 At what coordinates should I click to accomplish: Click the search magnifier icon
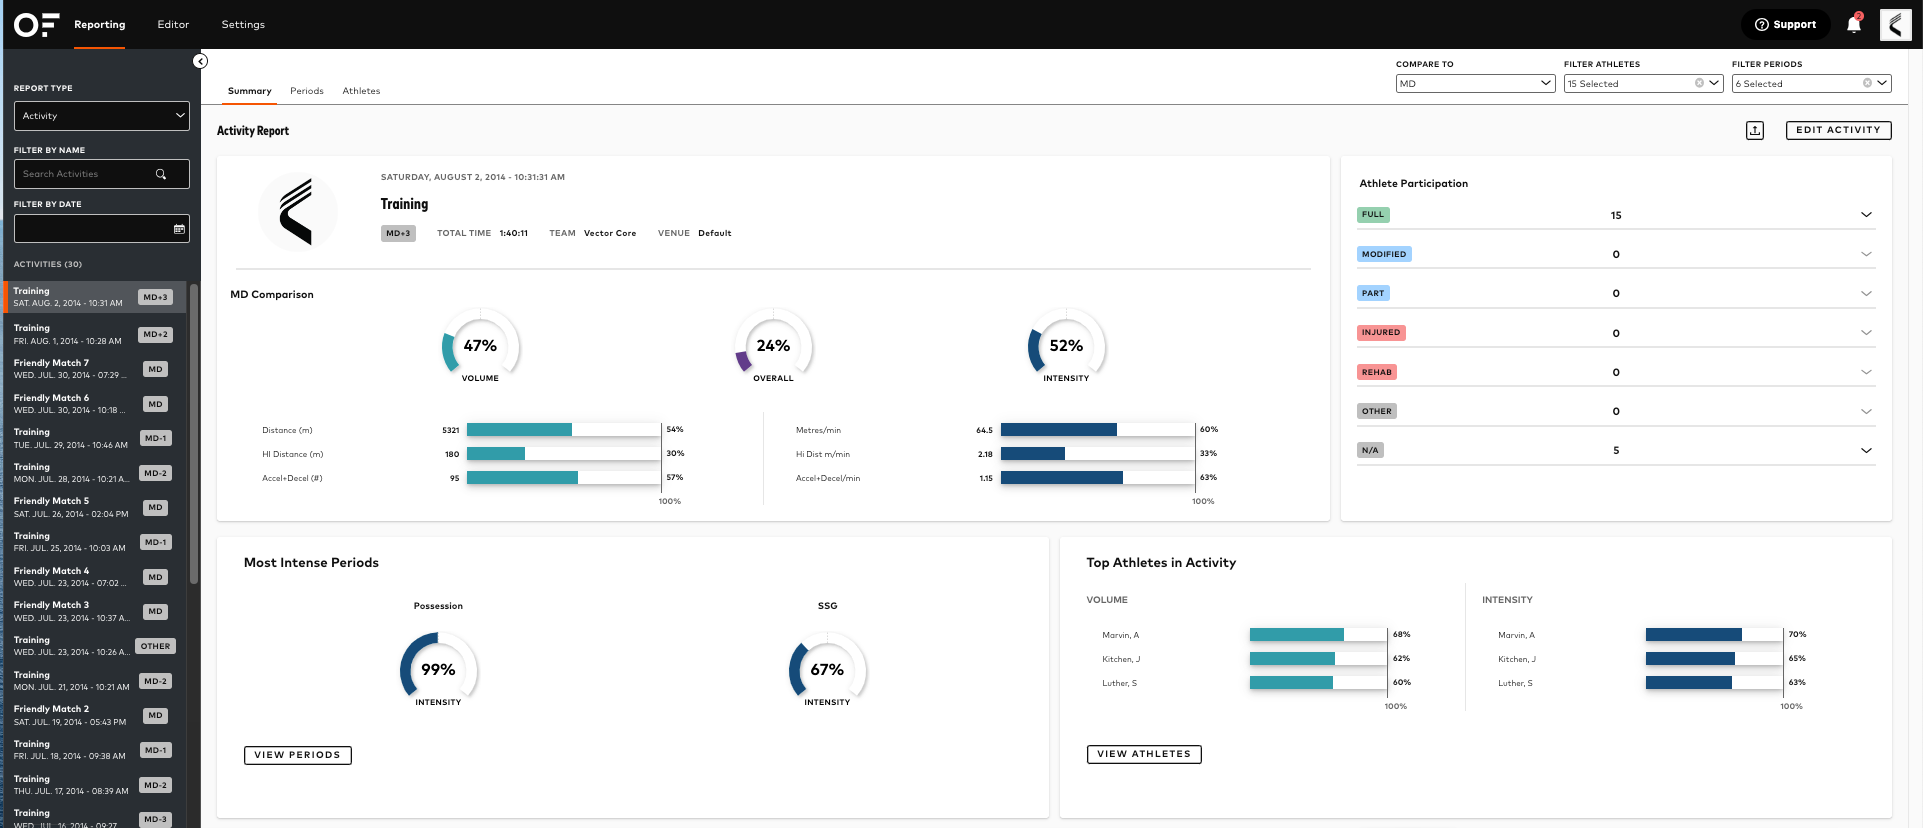coord(161,174)
